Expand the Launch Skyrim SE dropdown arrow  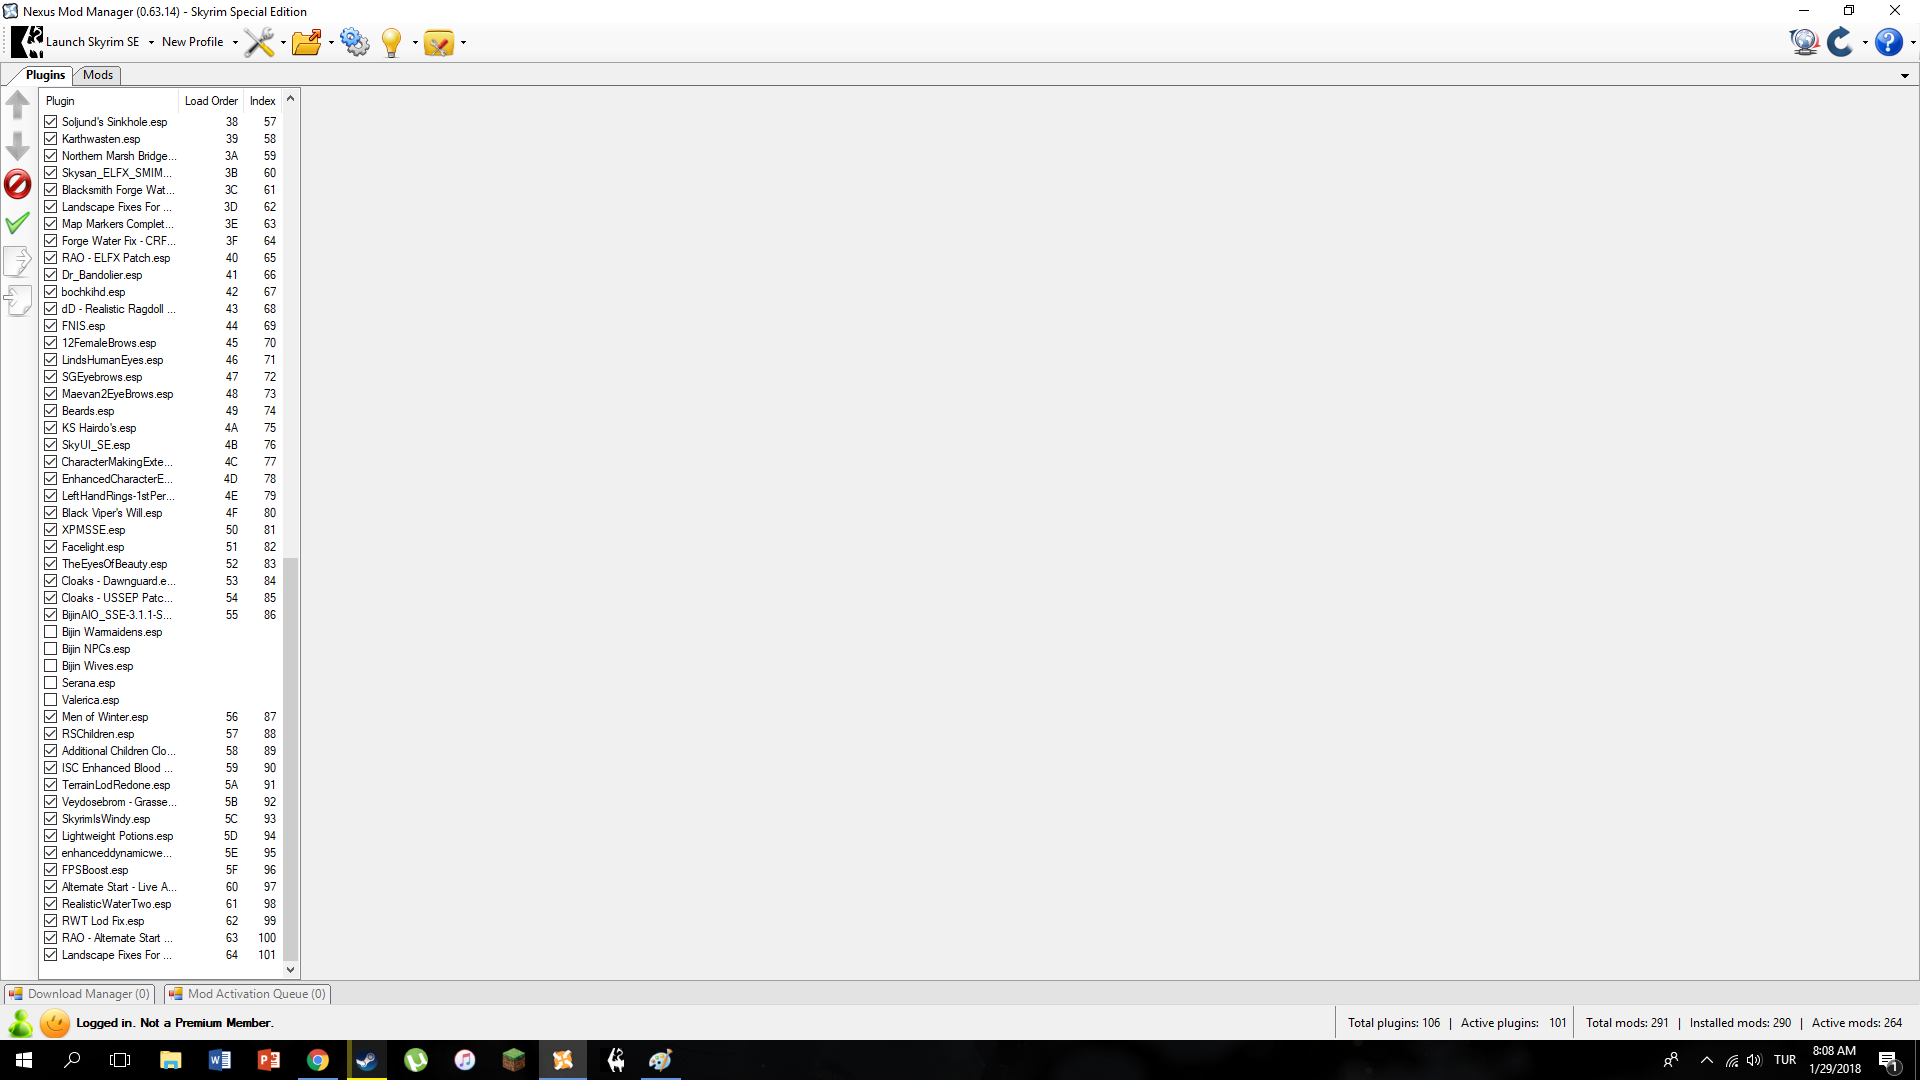click(149, 42)
